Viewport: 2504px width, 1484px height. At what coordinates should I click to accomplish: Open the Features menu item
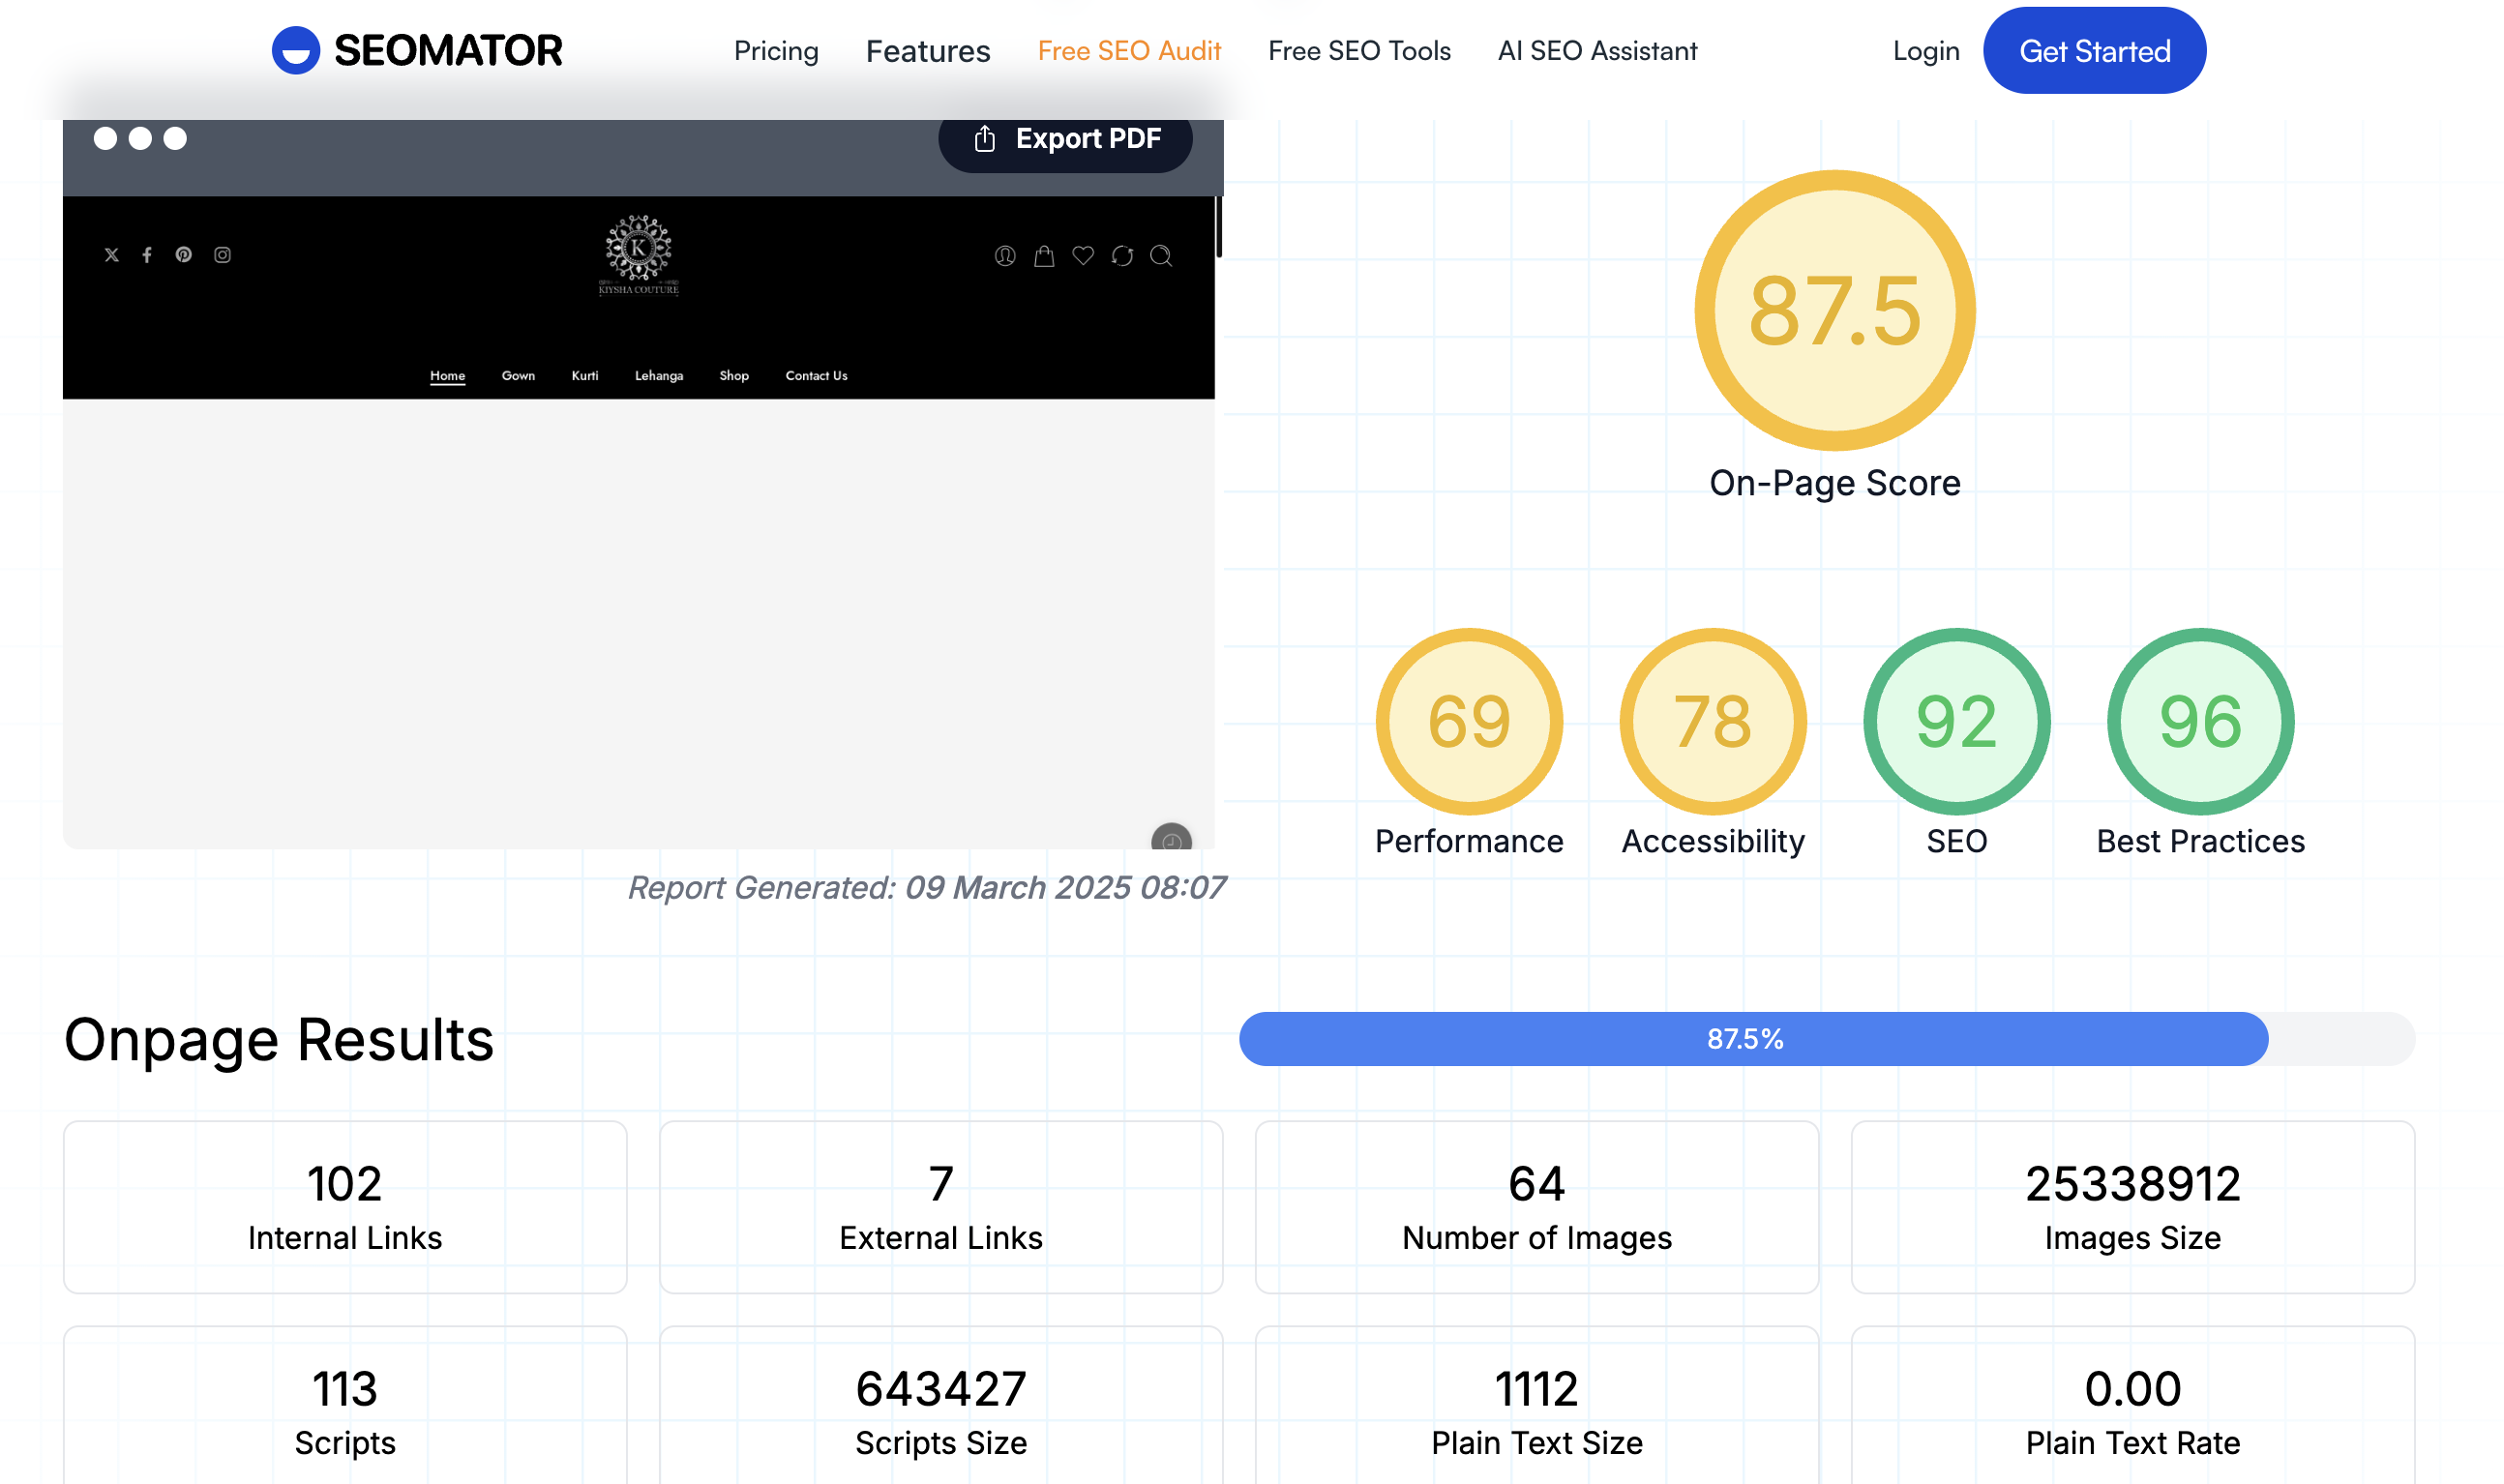click(x=927, y=51)
